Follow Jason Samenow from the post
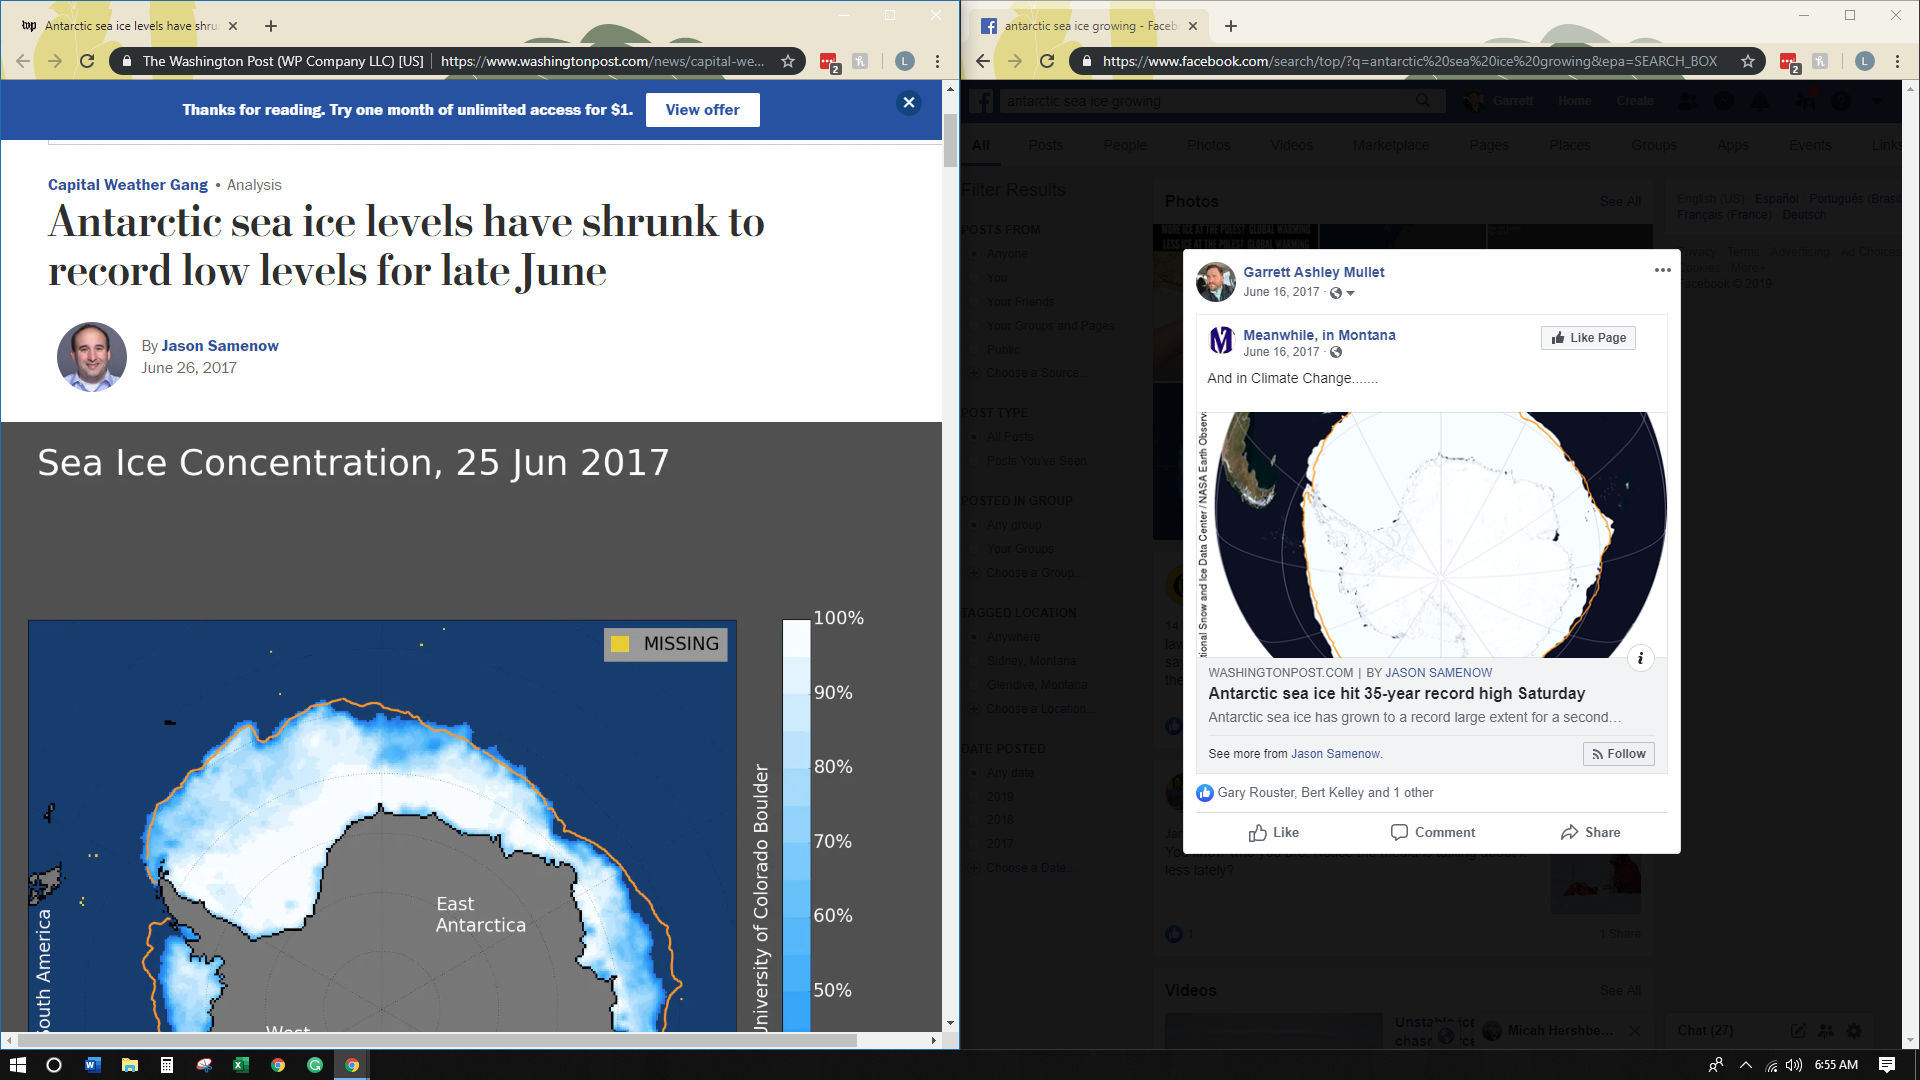The height and width of the screenshot is (1080, 1920). point(1618,754)
